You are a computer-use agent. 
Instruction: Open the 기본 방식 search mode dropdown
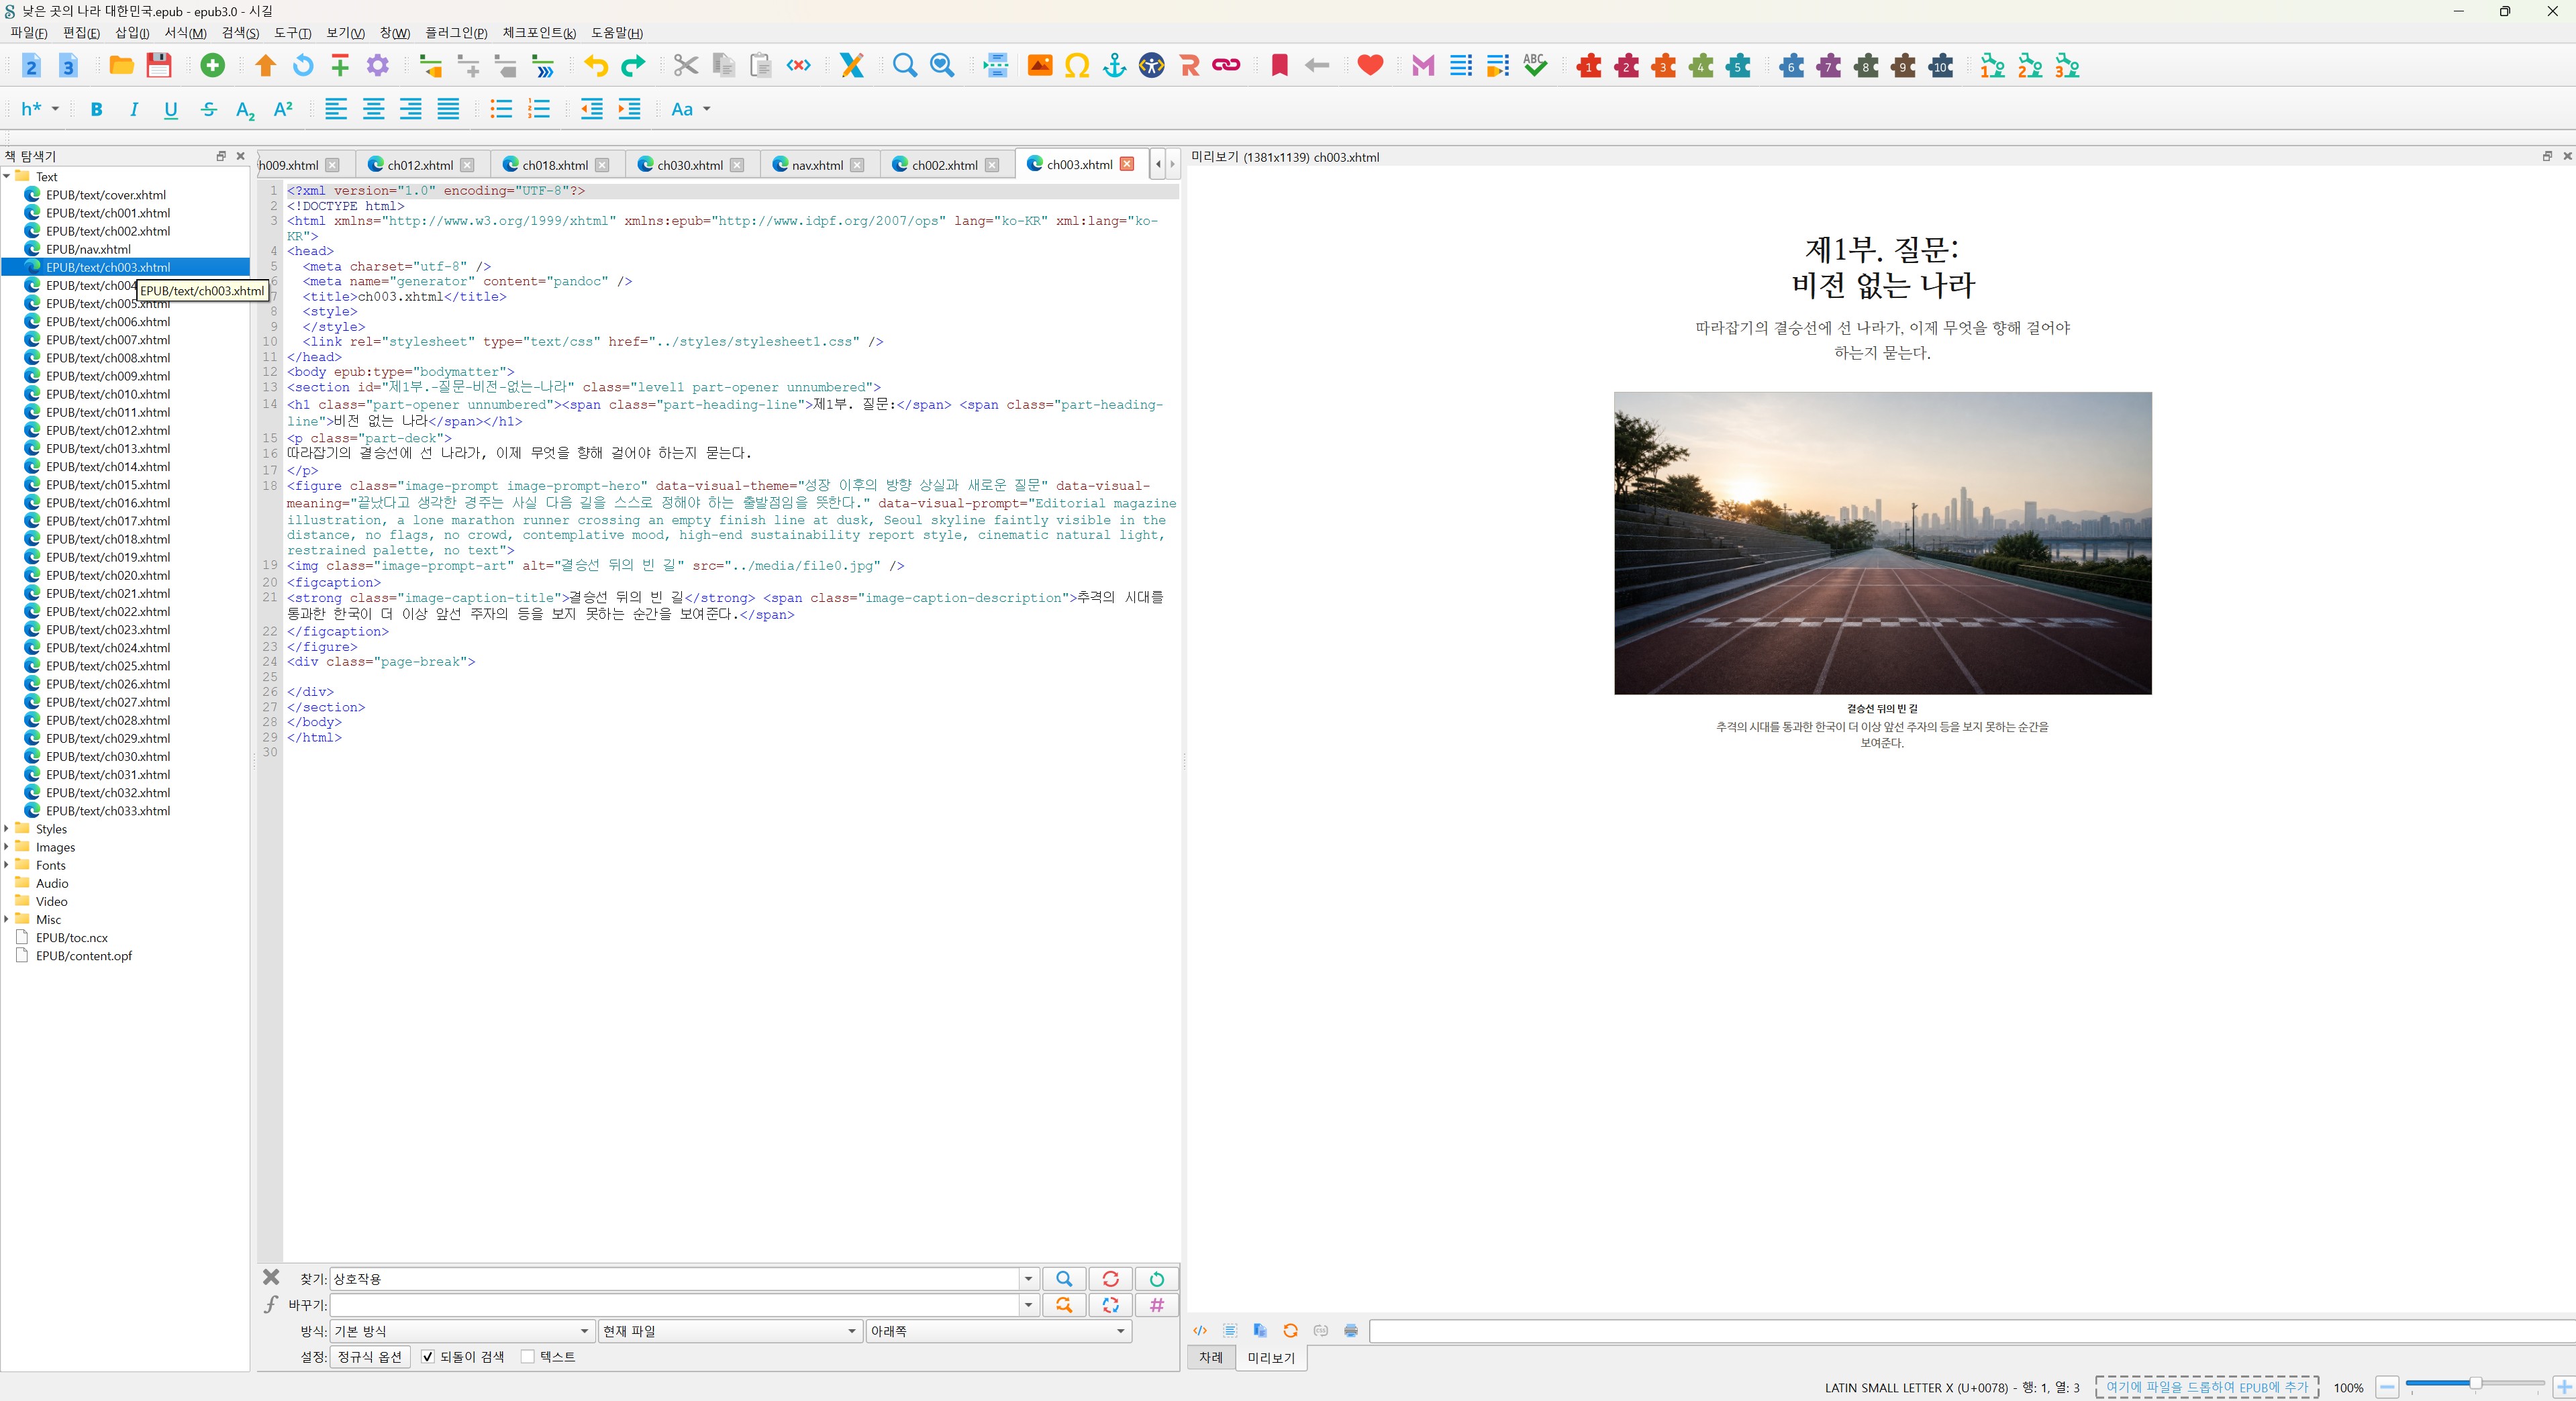[462, 1331]
